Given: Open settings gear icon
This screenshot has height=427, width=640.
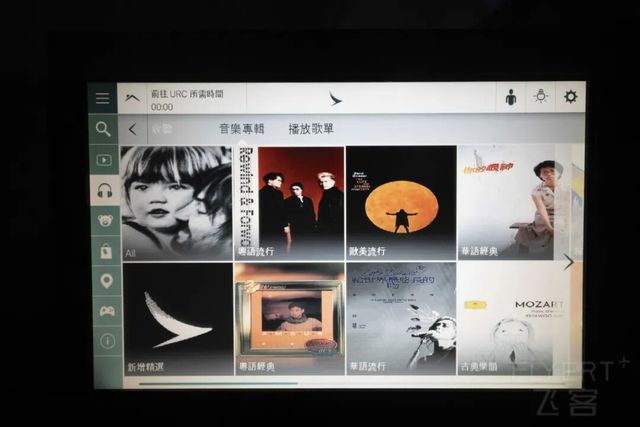Looking at the screenshot, I should click(x=571, y=97).
